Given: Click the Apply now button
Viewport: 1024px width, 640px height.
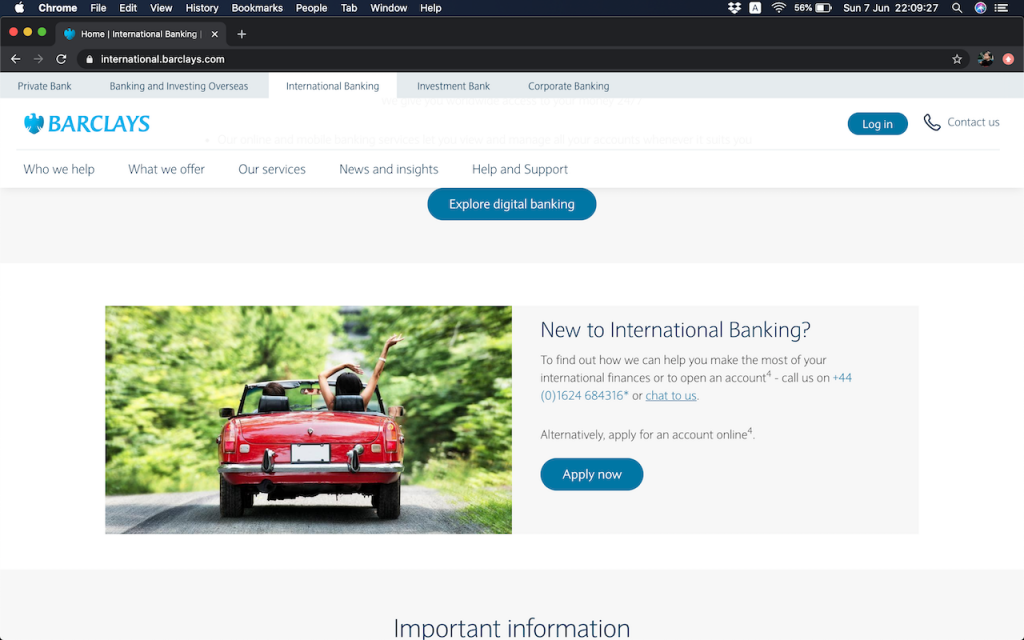Looking at the screenshot, I should 592,474.
